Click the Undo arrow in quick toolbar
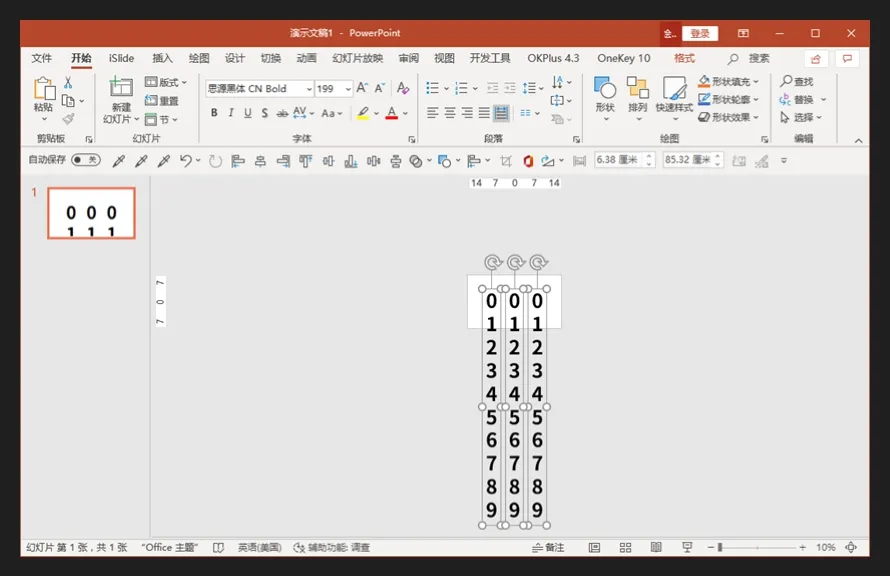Screen dimensions: 890x576 point(186,160)
